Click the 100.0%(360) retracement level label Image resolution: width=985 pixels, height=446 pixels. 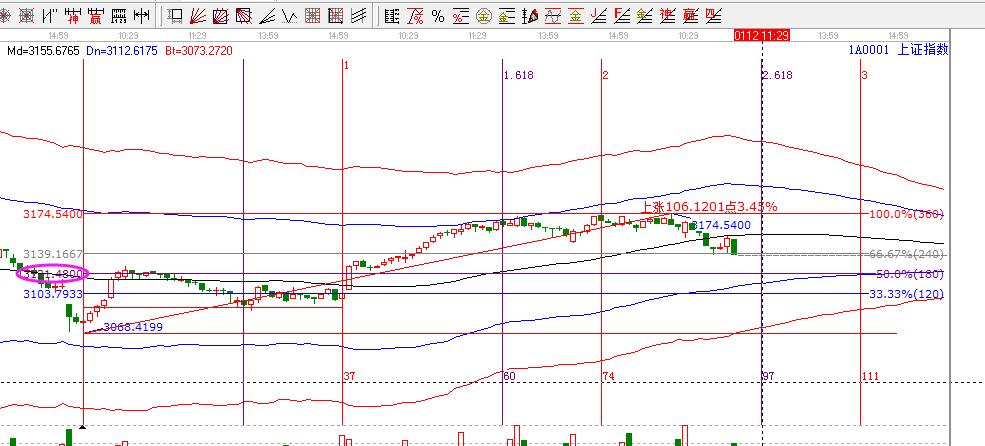click(906, 215)
